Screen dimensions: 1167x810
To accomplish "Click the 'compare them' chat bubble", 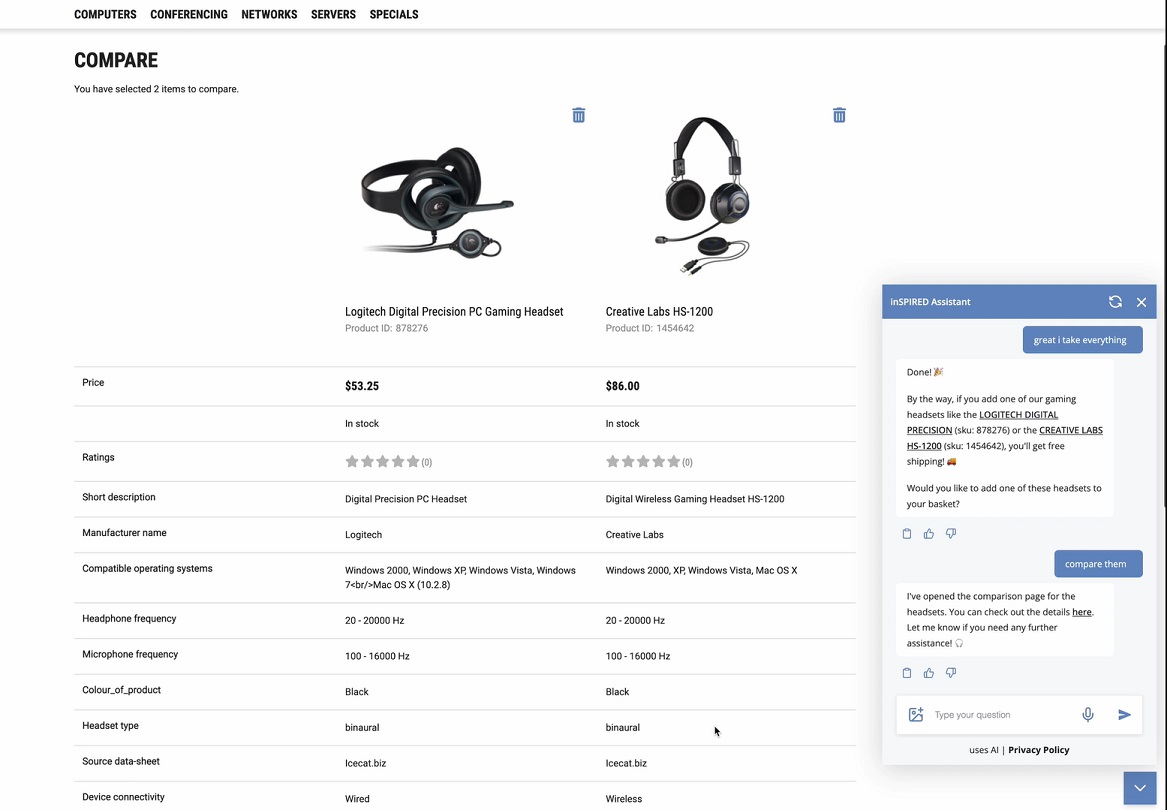I will click(1098, 564).
